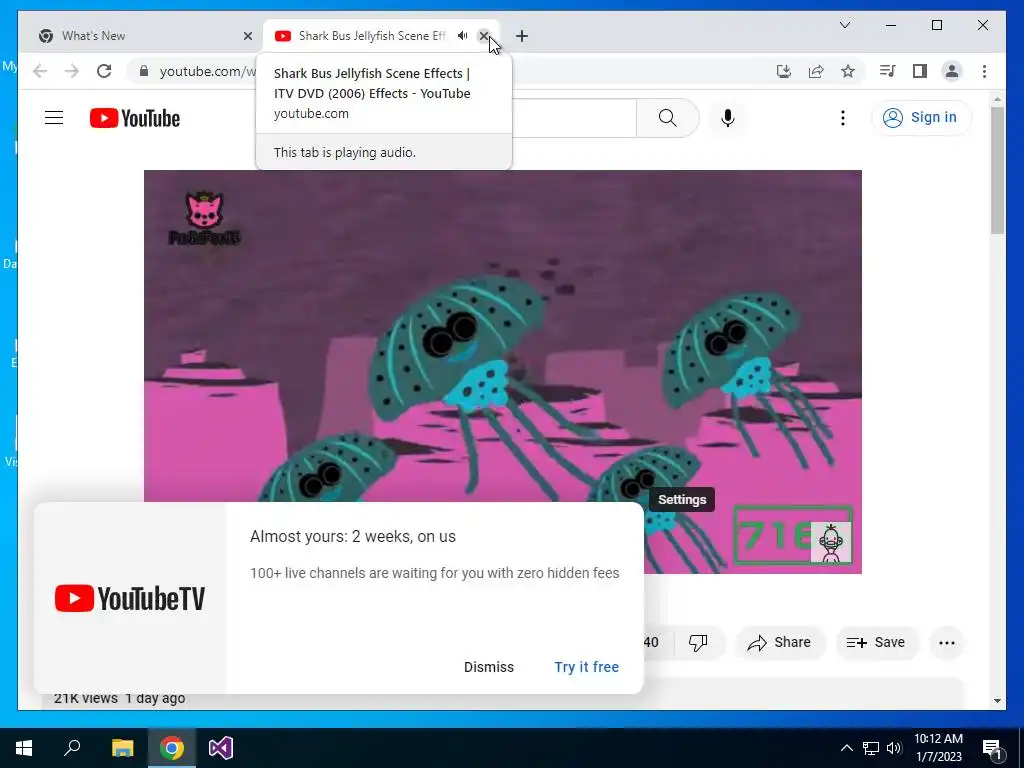This screenshot has width=1024, height=768.
Task: Install app from address bar icon
Action: click(784, 71)
